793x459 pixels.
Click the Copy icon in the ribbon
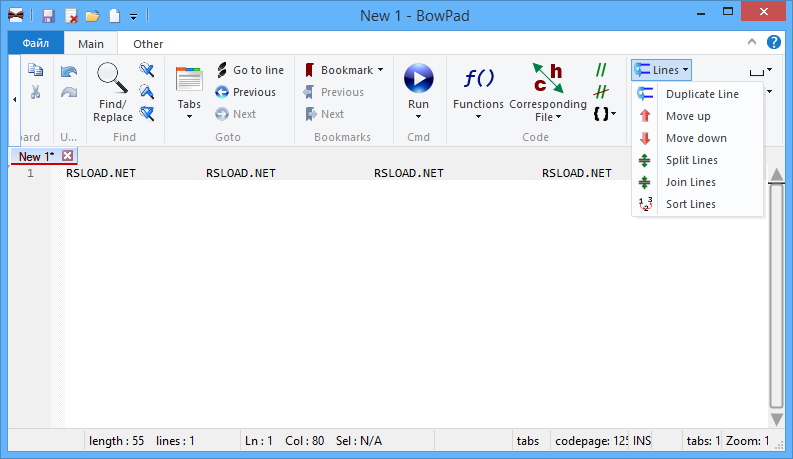(35, 70)
